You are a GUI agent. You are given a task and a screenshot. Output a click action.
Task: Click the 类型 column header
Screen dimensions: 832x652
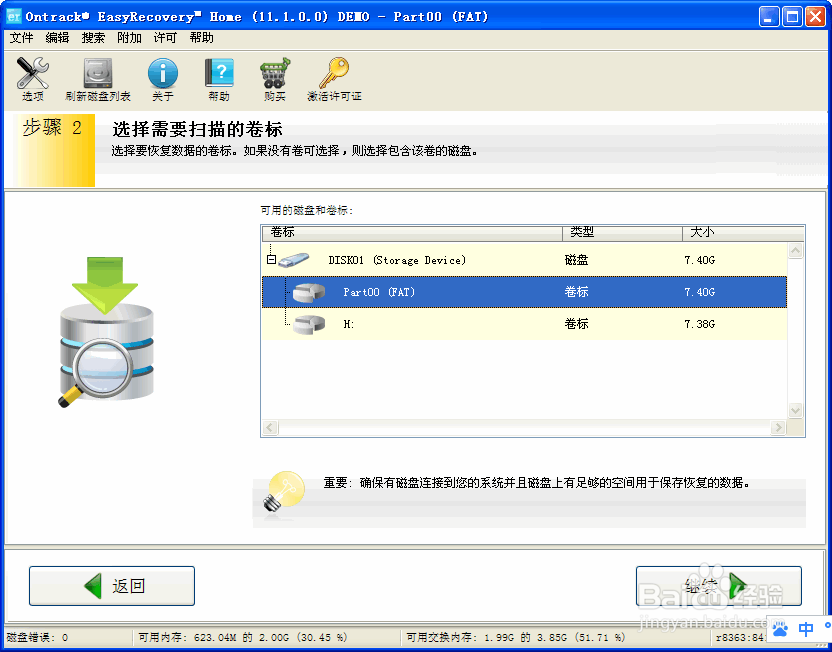pyautogui.click(x=622, y=233)
